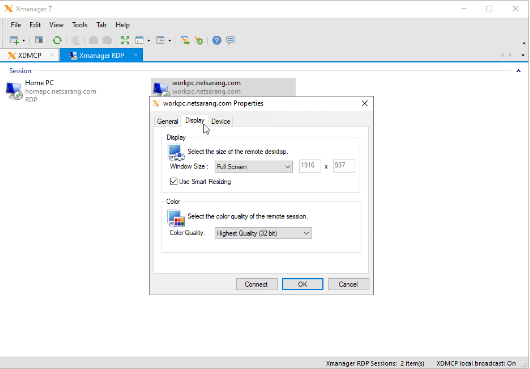Click the Xstart launcher toolbar icon
This screenshot has height=369, width=530.
pos(185,40)
